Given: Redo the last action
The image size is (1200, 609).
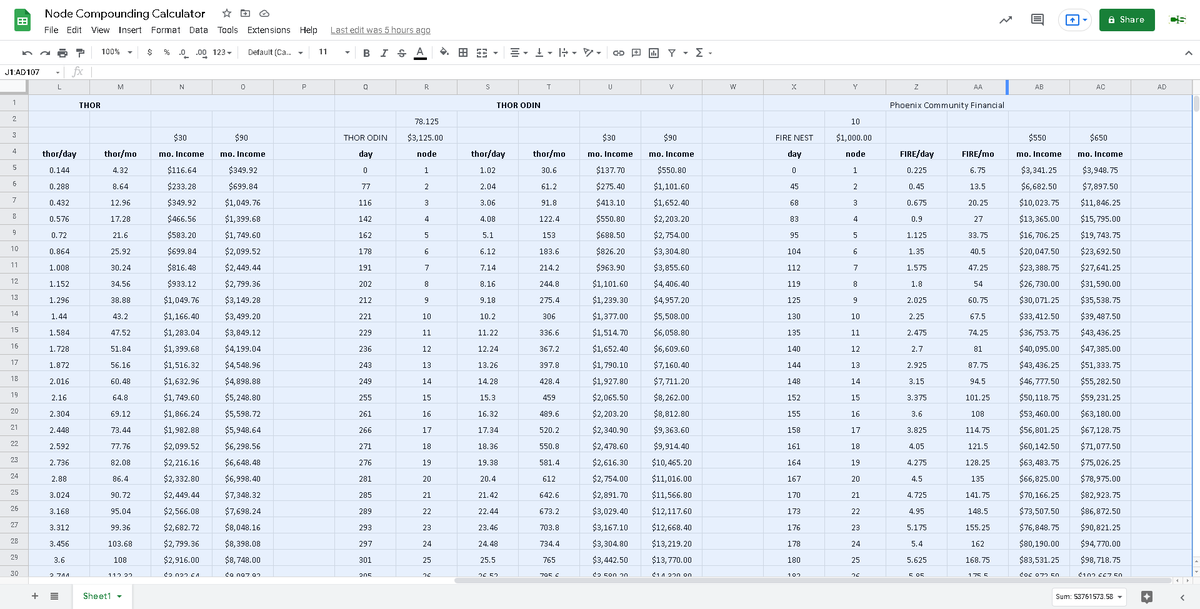Looking at the screenshot, I should 46,52.
